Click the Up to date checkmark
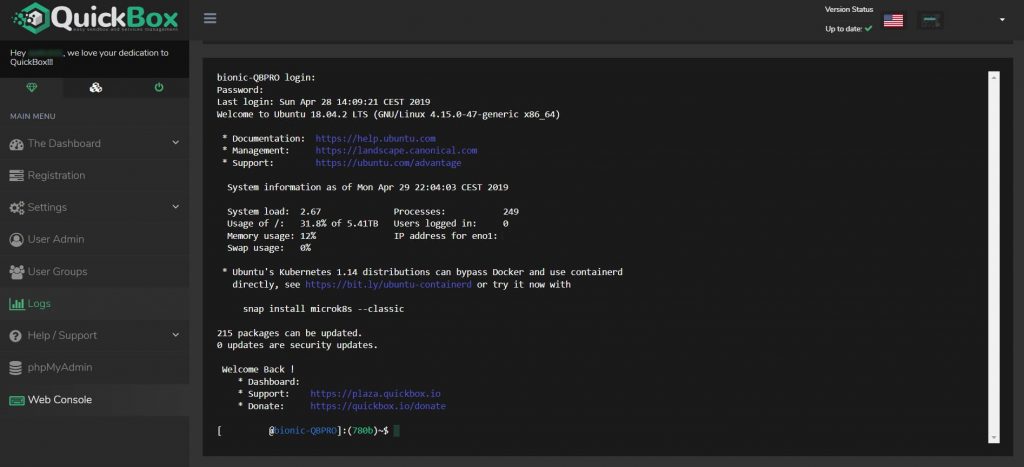The height and width of the screenshot is (467, 1024). point(868,29)
